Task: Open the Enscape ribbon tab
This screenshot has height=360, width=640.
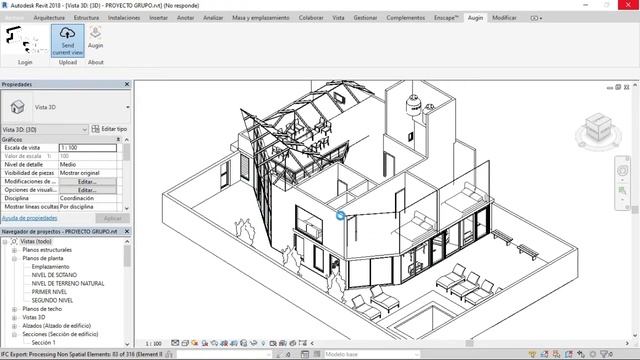Action: click(446, 18)
